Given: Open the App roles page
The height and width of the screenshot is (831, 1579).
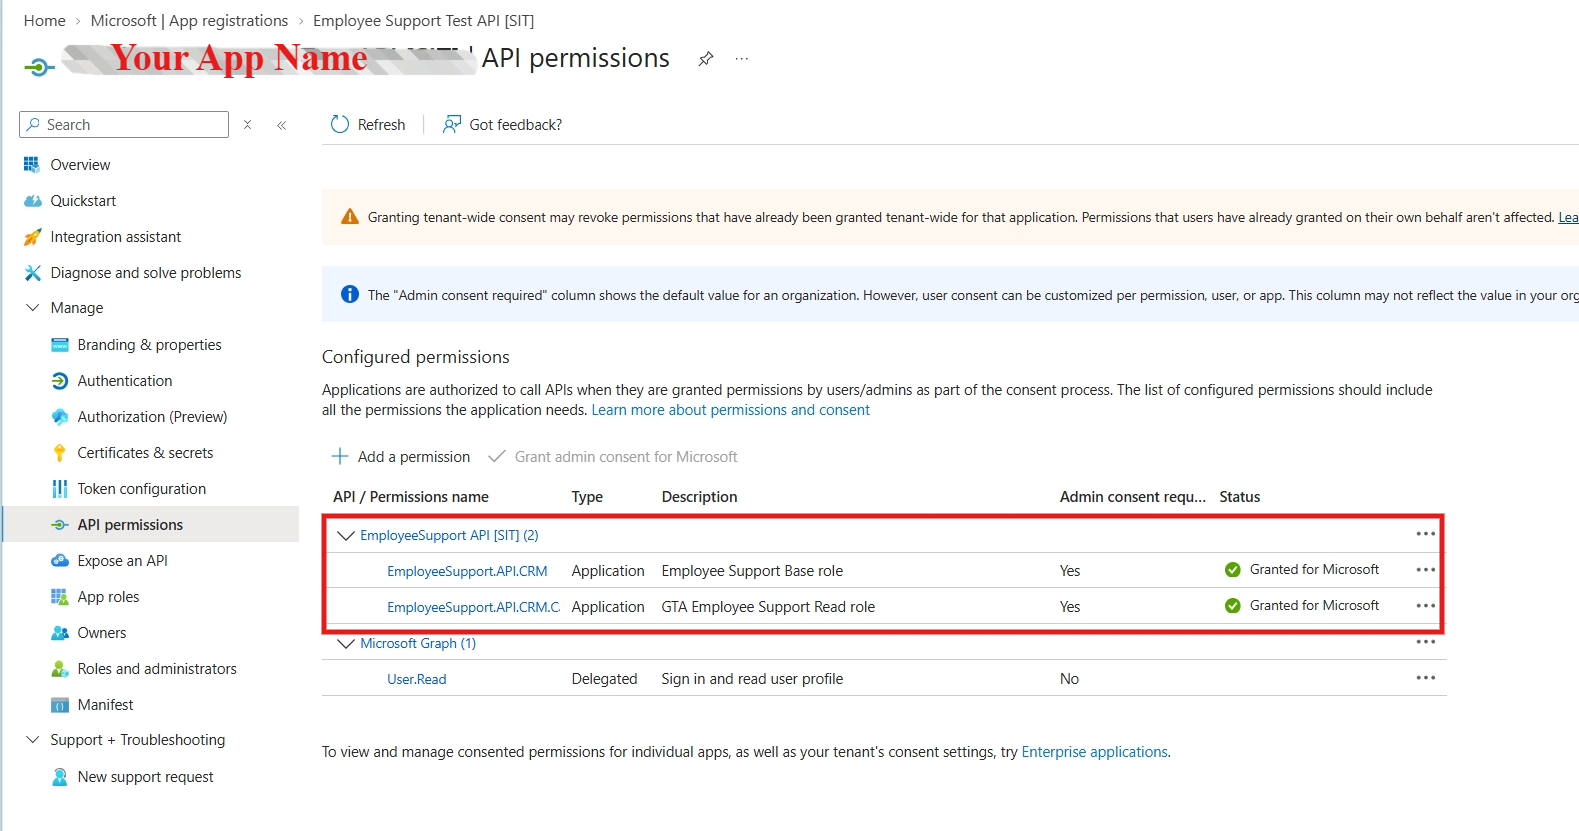Looking at the screenshot, I should click(x=109, y=597).
